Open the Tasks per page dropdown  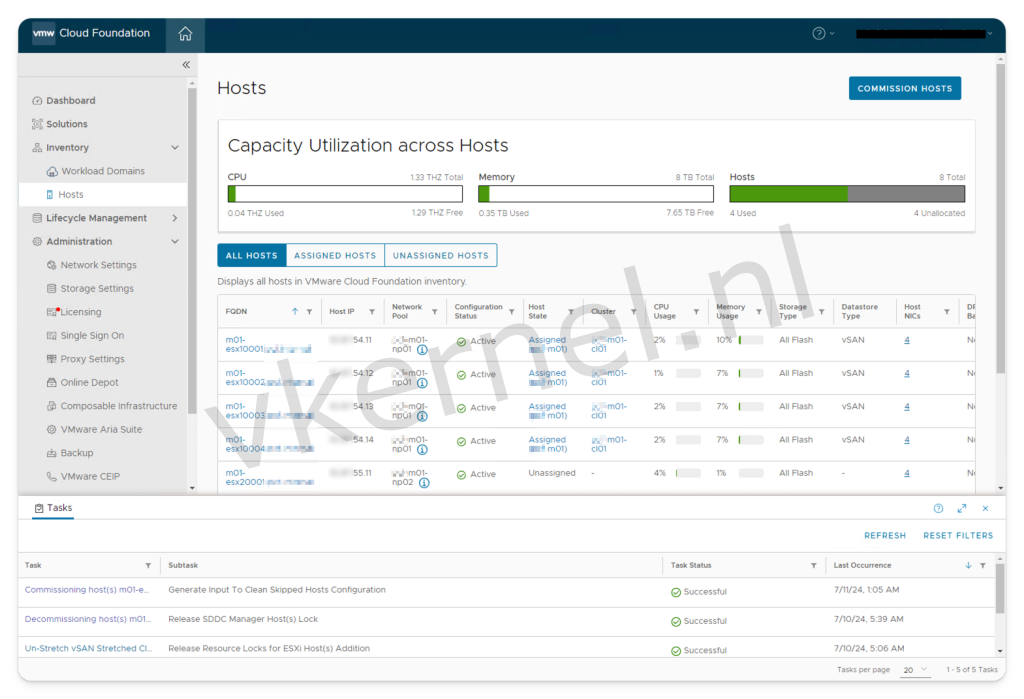(915, 670)
